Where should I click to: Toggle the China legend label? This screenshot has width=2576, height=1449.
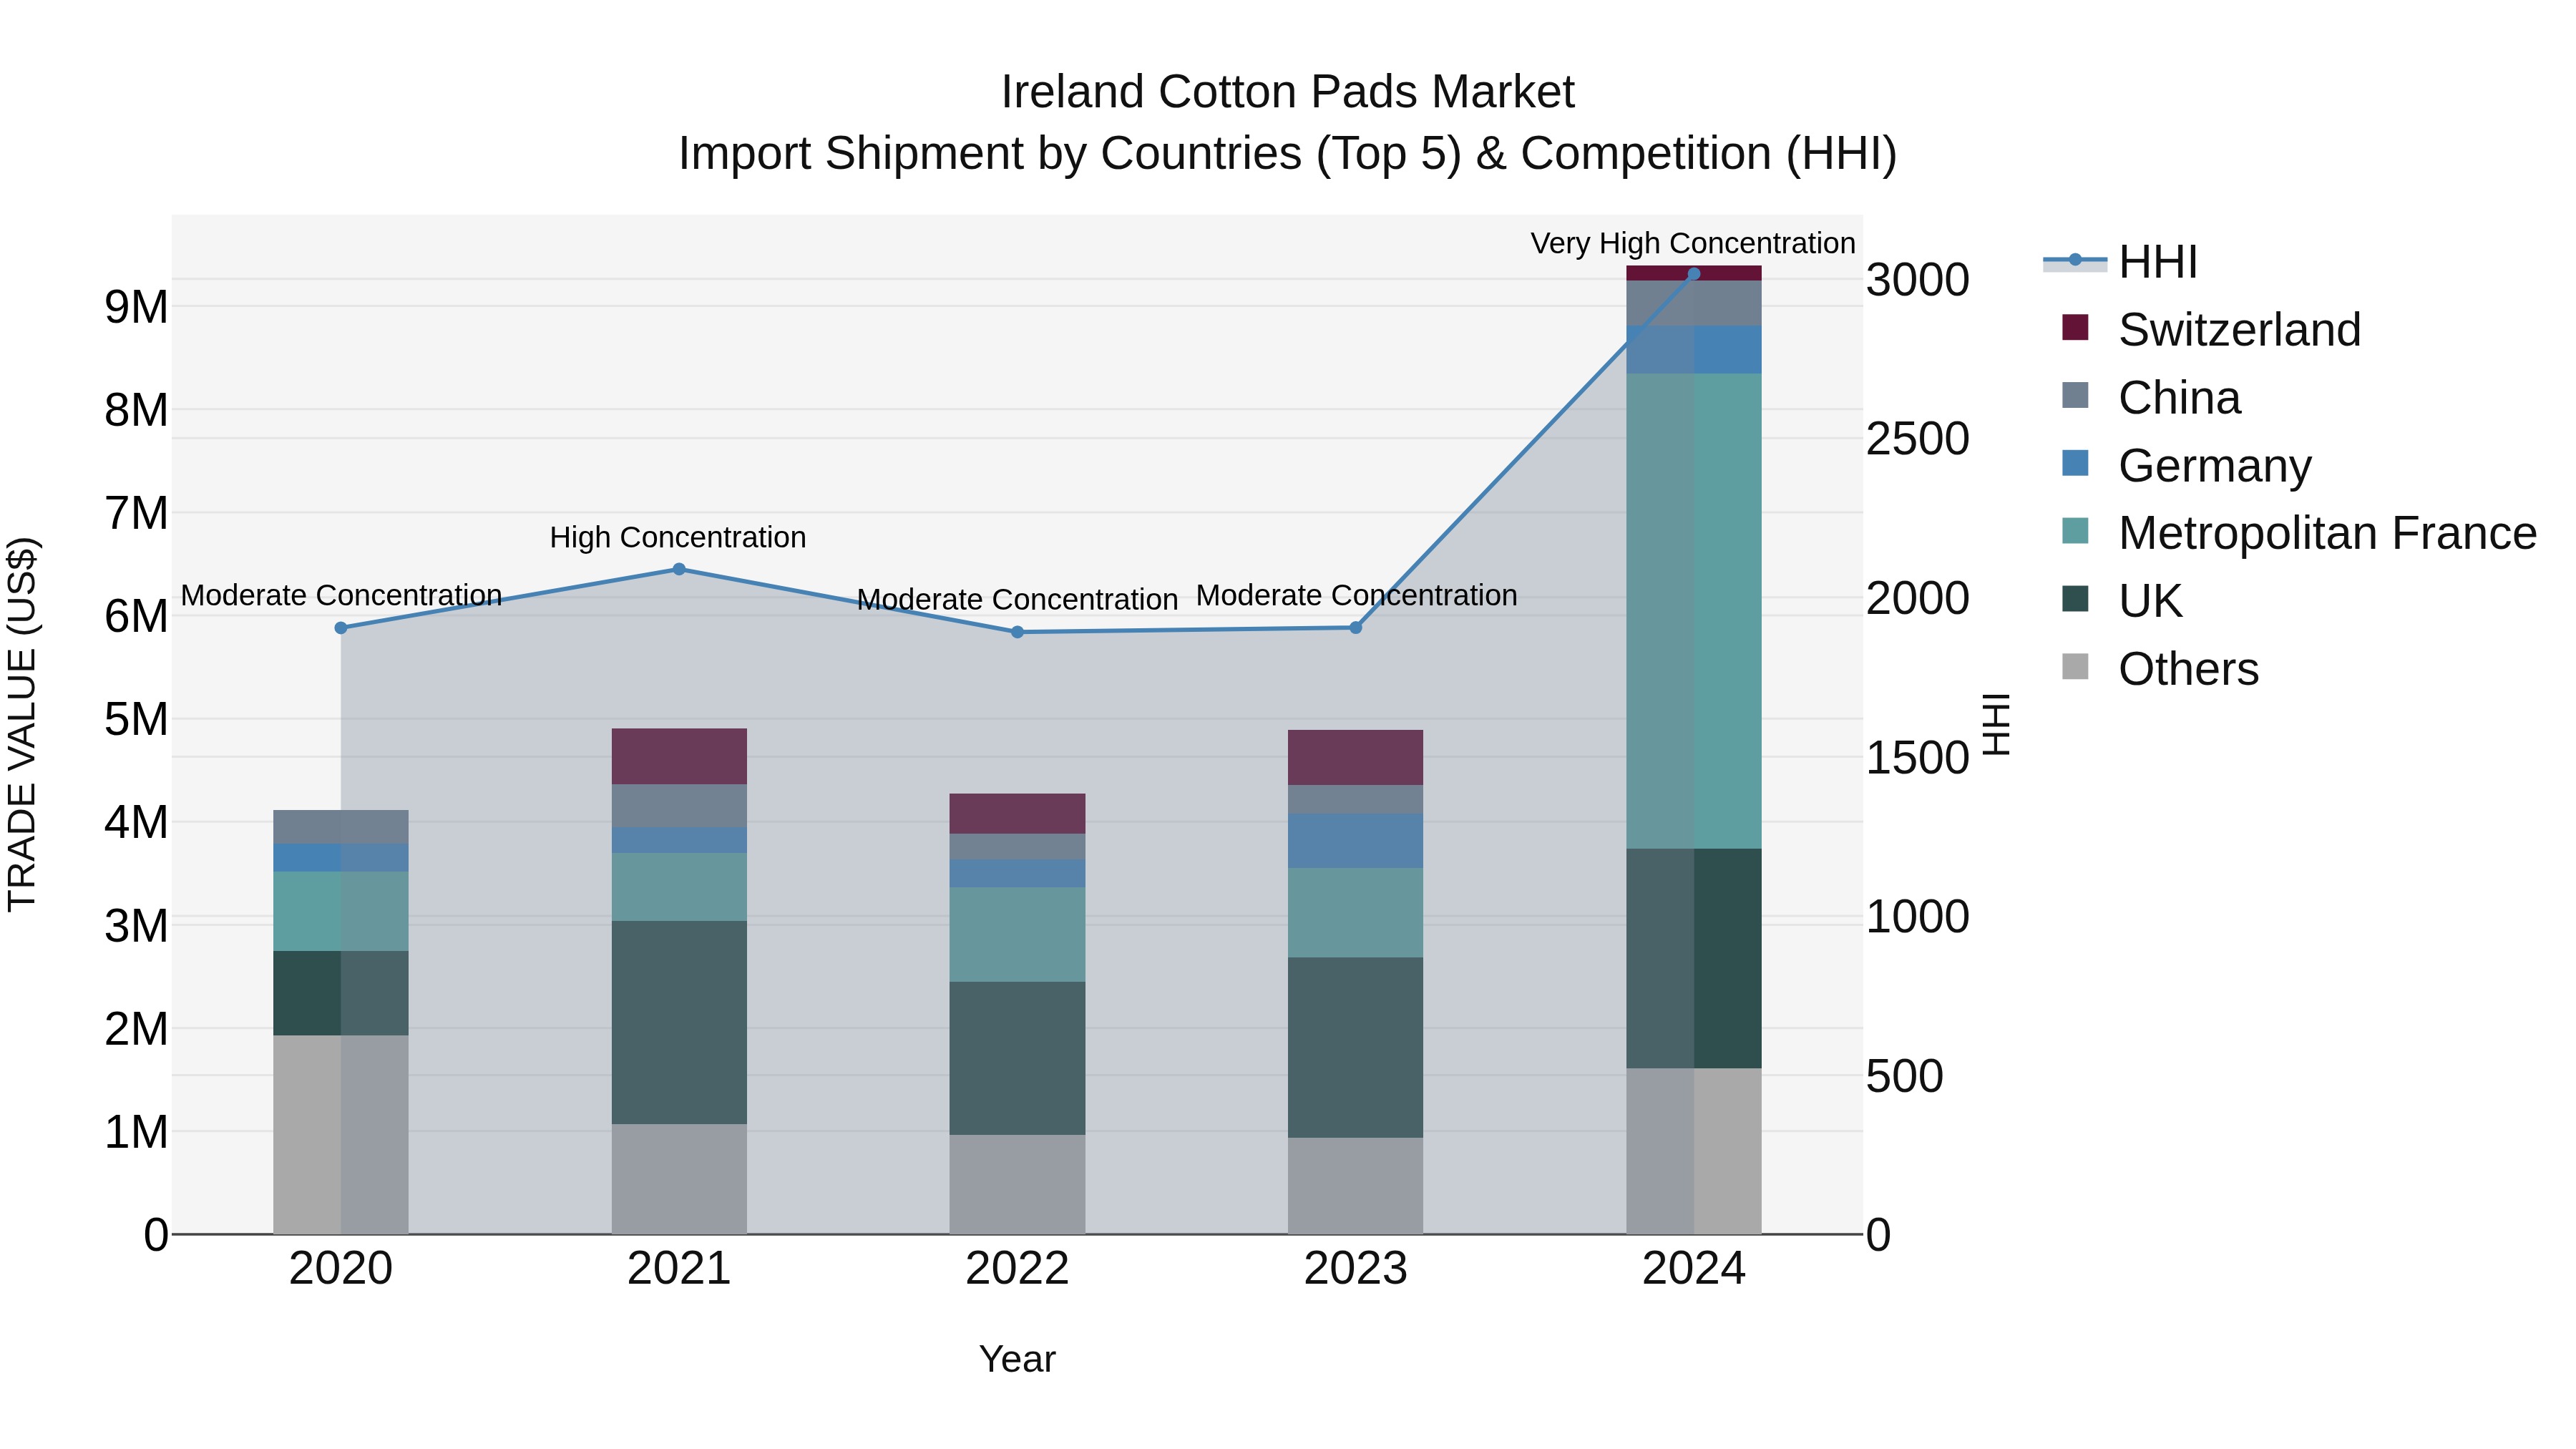pyautogui.click(x=2179, y=398)
